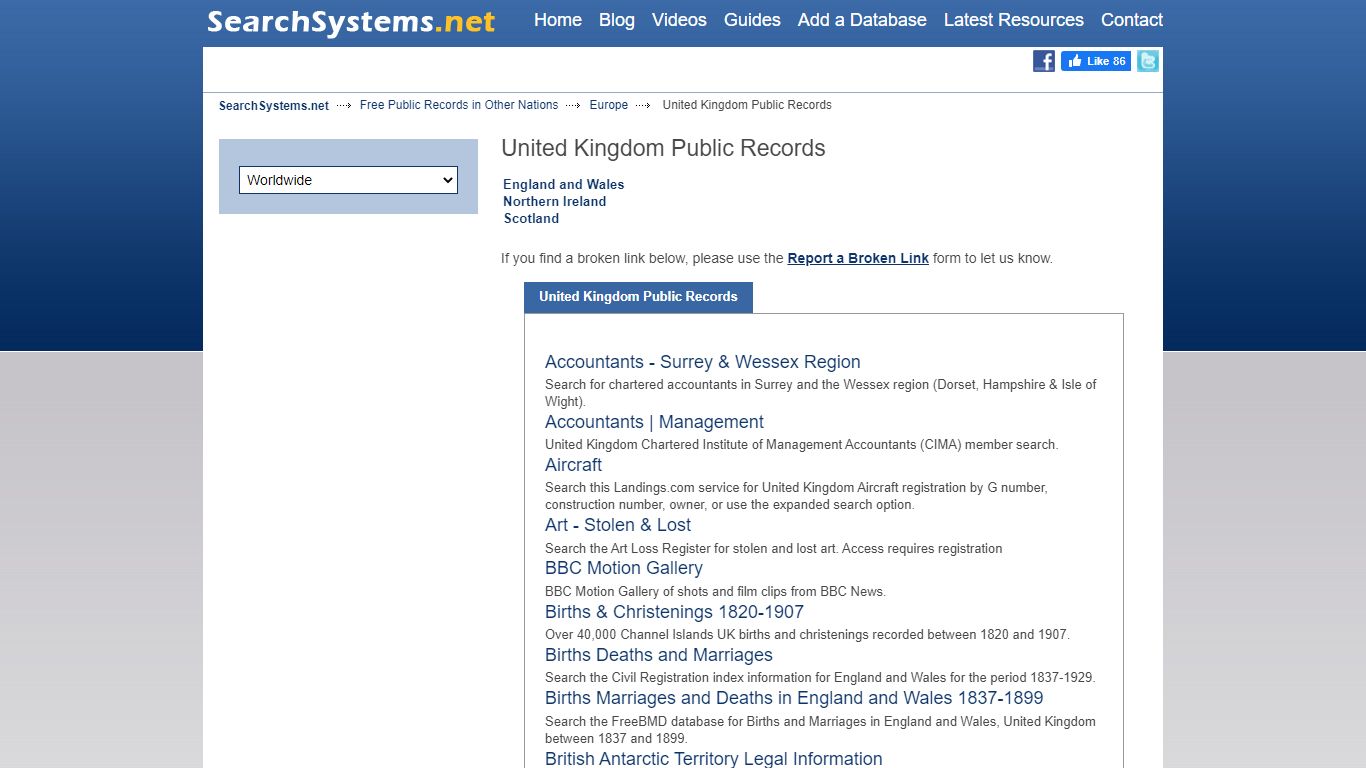Screen dimensions: 1366x768
Task: Open the England and Wales link
Action: (x=564, y=184)
